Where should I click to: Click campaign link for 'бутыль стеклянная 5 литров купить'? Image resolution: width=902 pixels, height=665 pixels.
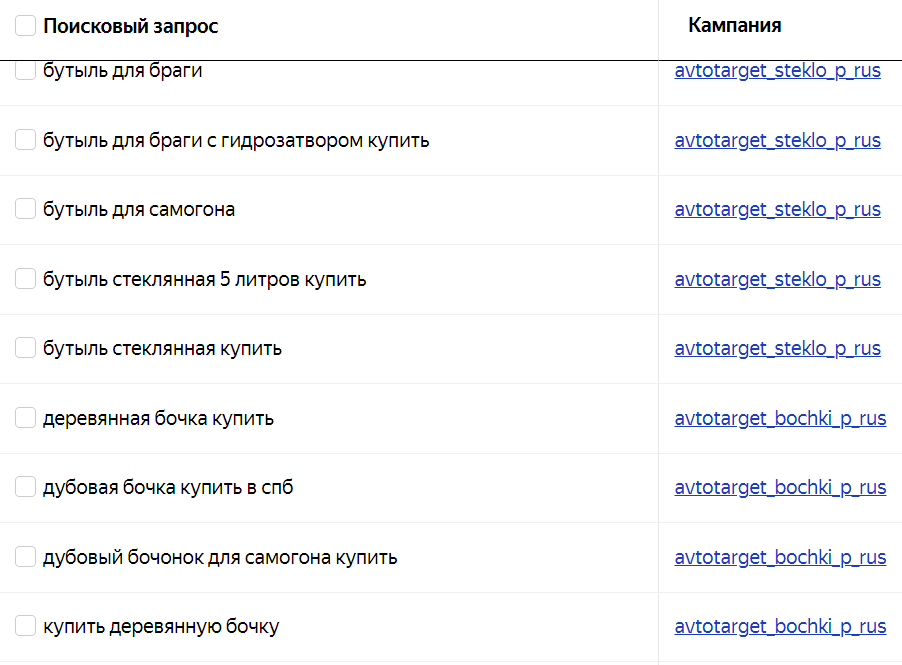(777, 279)
